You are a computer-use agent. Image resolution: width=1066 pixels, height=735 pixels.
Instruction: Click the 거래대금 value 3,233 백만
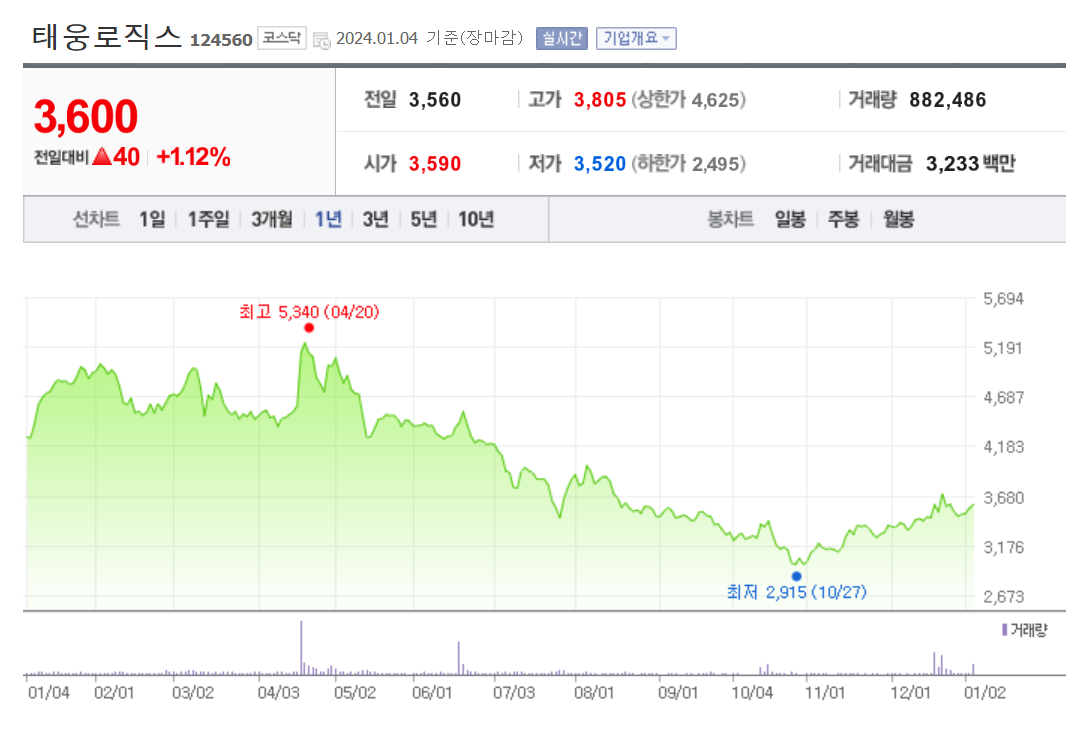(971, 164)
